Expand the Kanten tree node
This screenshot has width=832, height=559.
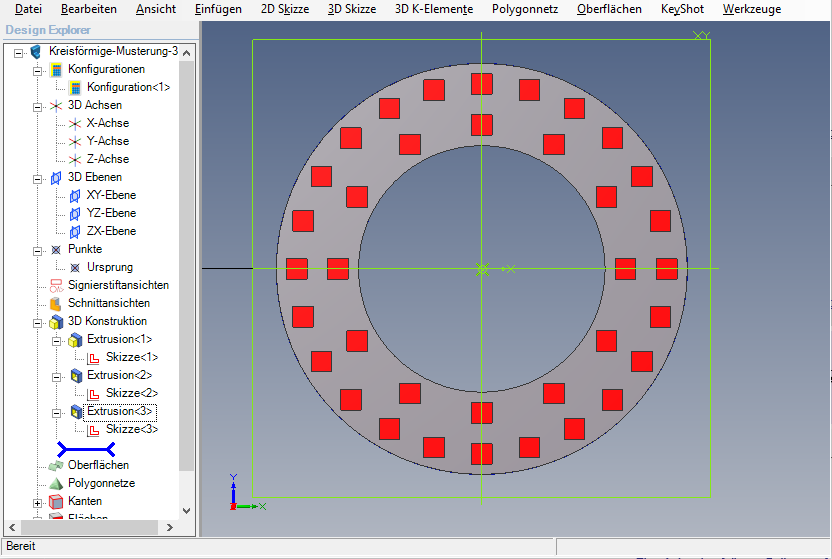click(38, 503)
